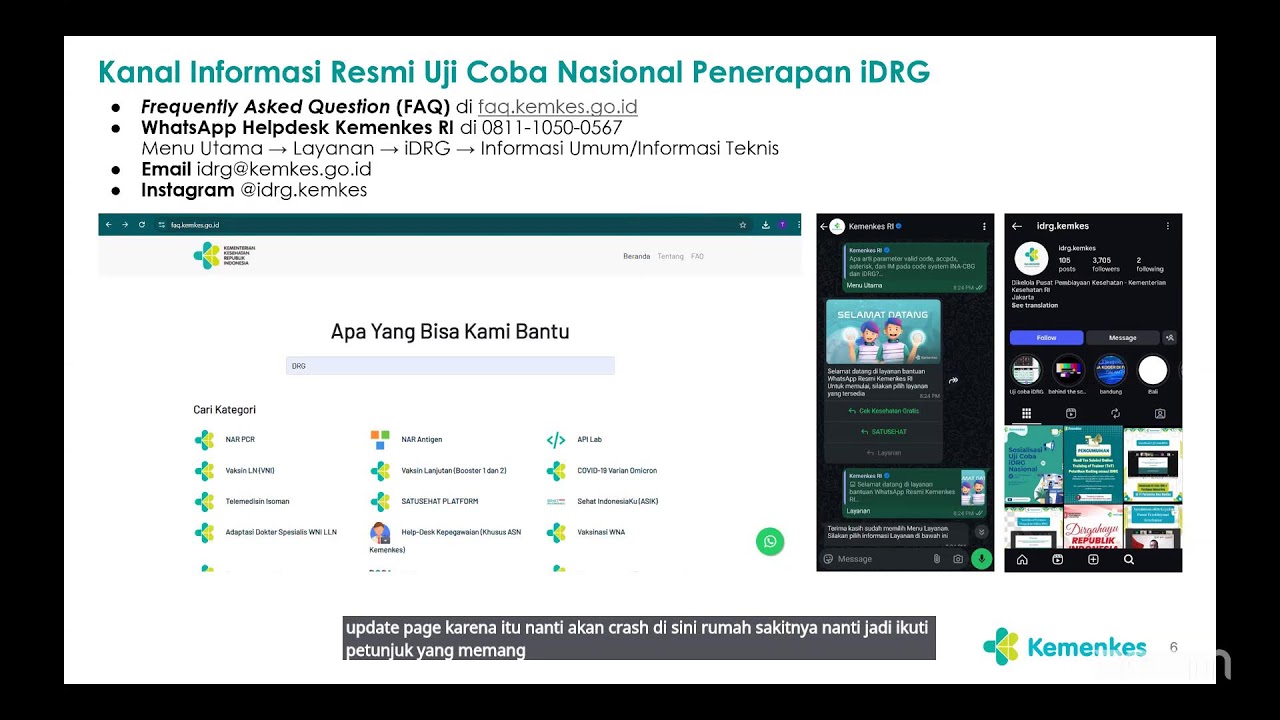The height and width of the screenshot is (720, 1280).
Task: Open the Bali story highlight
Action: tap(1153, 371)
